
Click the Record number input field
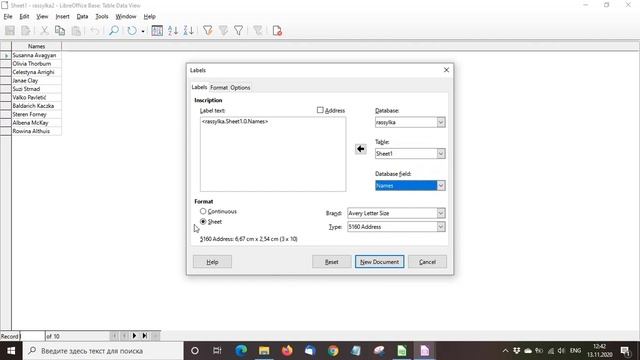click(32, 336)
